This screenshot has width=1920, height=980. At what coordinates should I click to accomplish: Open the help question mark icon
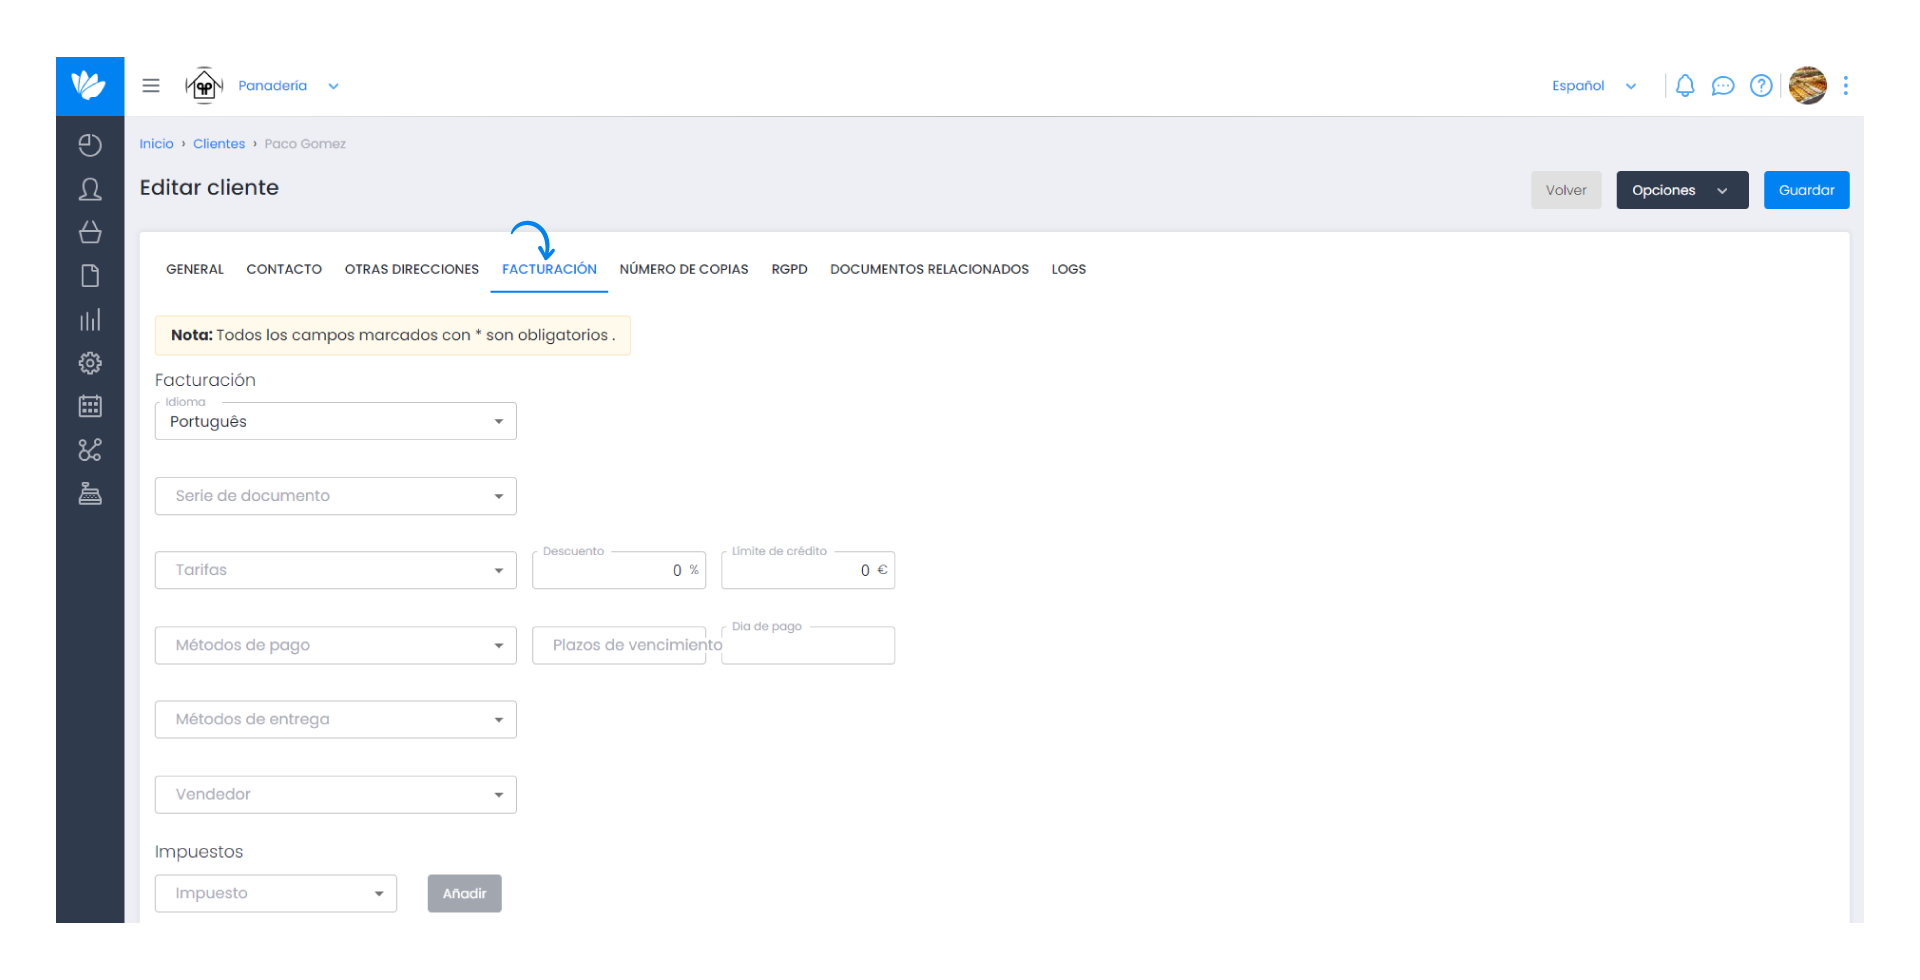[1761, 86]
